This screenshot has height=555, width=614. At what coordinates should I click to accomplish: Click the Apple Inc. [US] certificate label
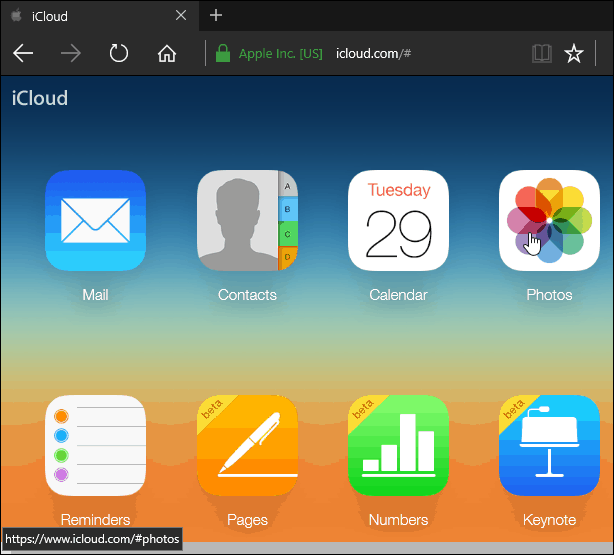281,54
